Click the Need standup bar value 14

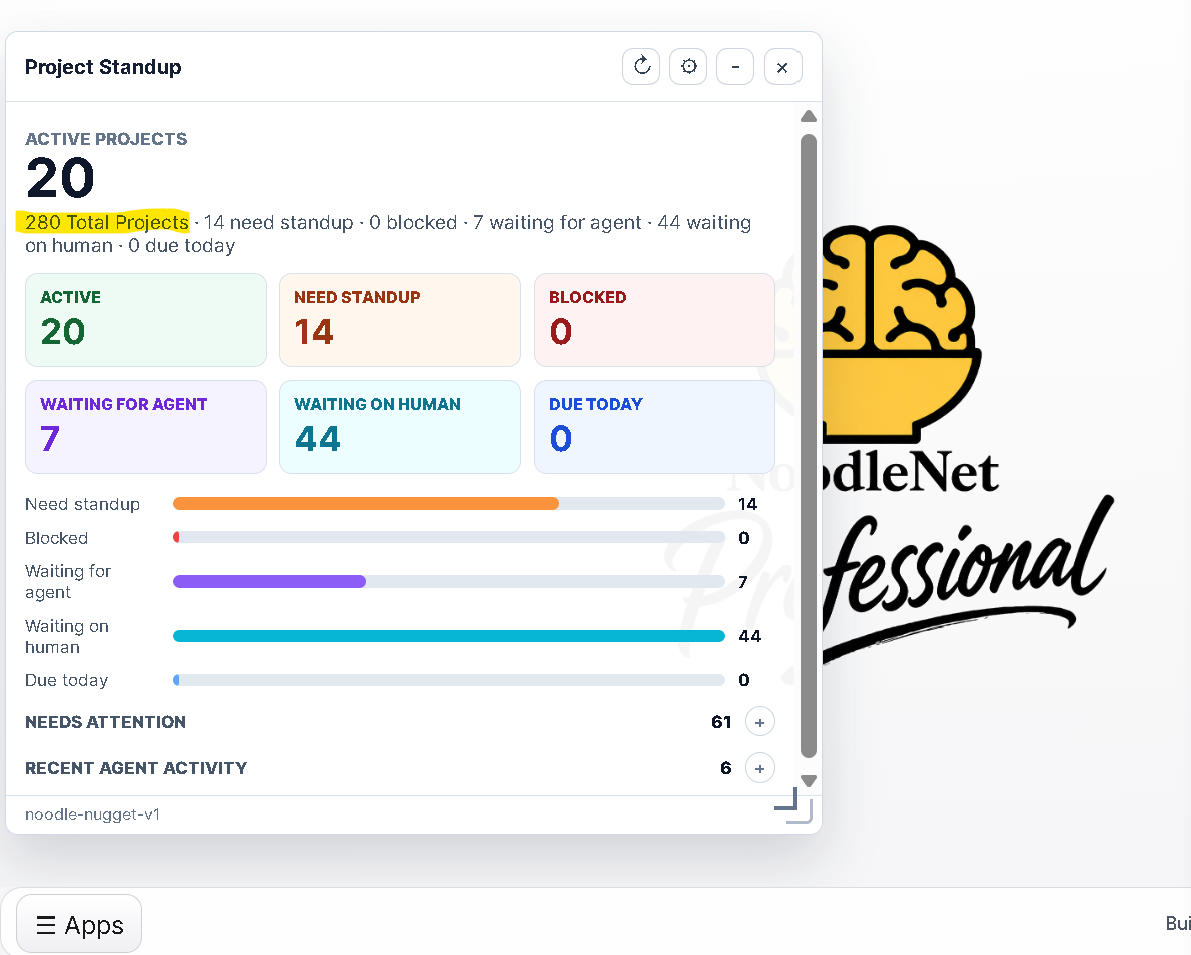747,504
